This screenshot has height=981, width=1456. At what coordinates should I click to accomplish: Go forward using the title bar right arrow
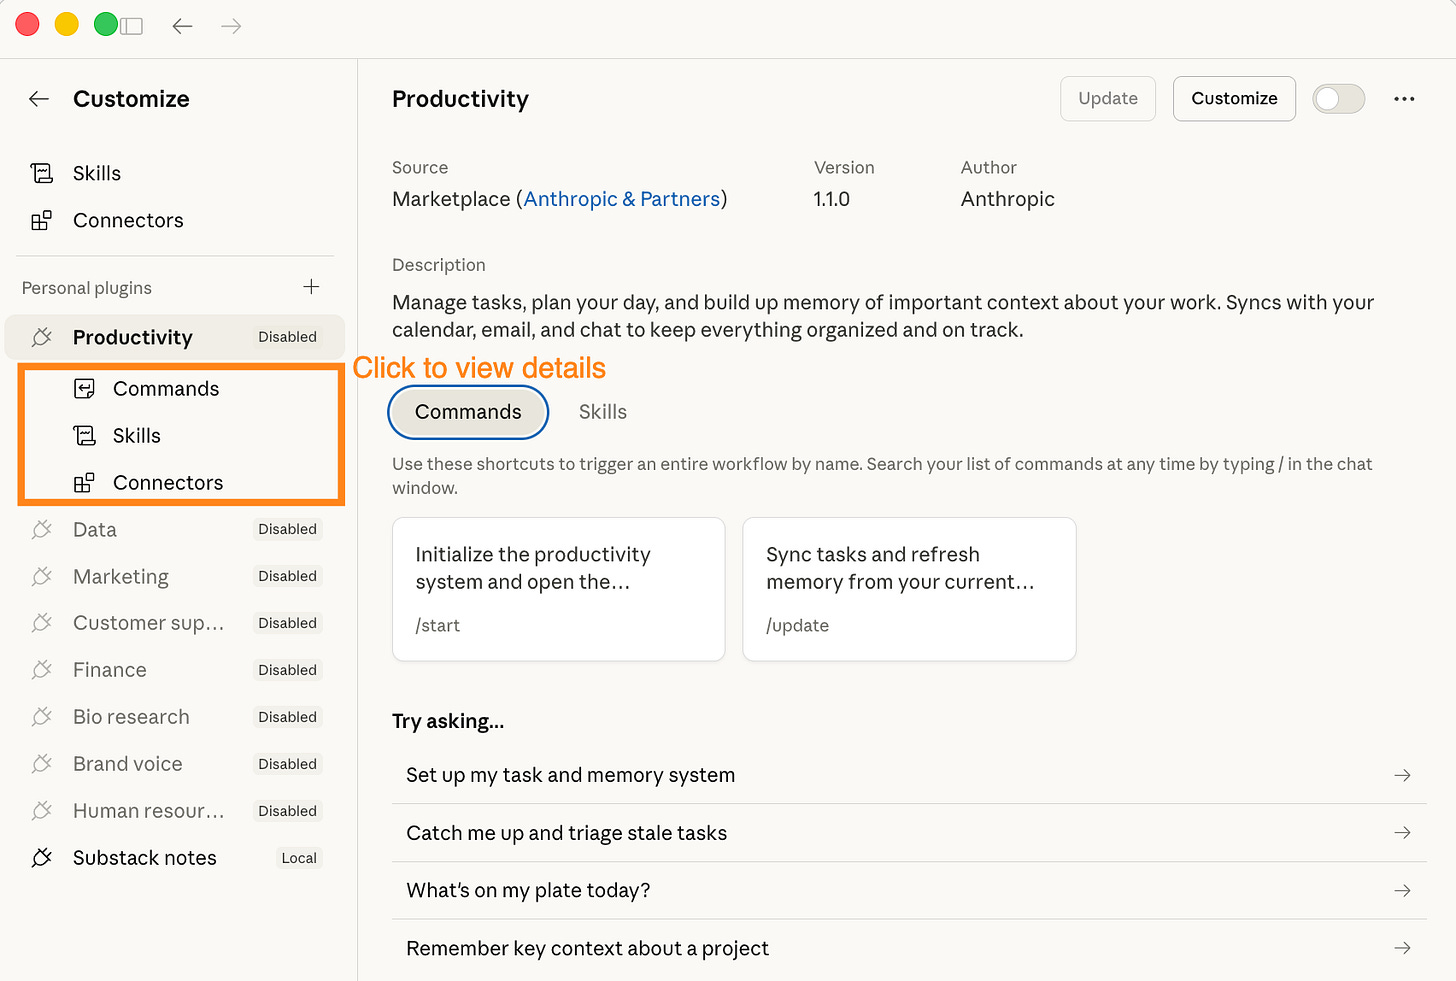click(x=231, y=26)
